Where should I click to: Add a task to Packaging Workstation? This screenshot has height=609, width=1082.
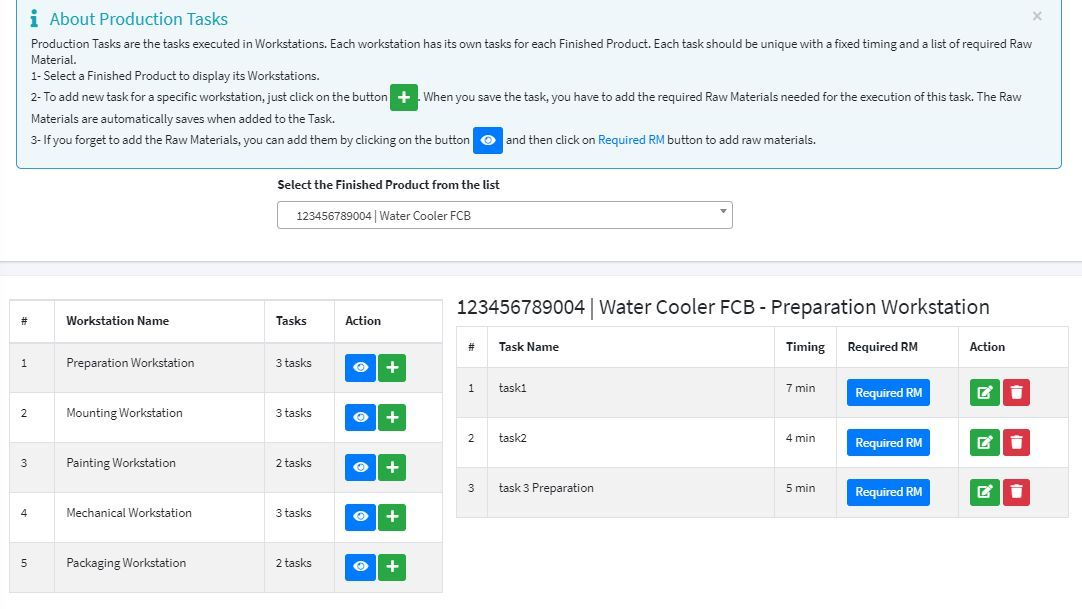(x=392, y=567)
